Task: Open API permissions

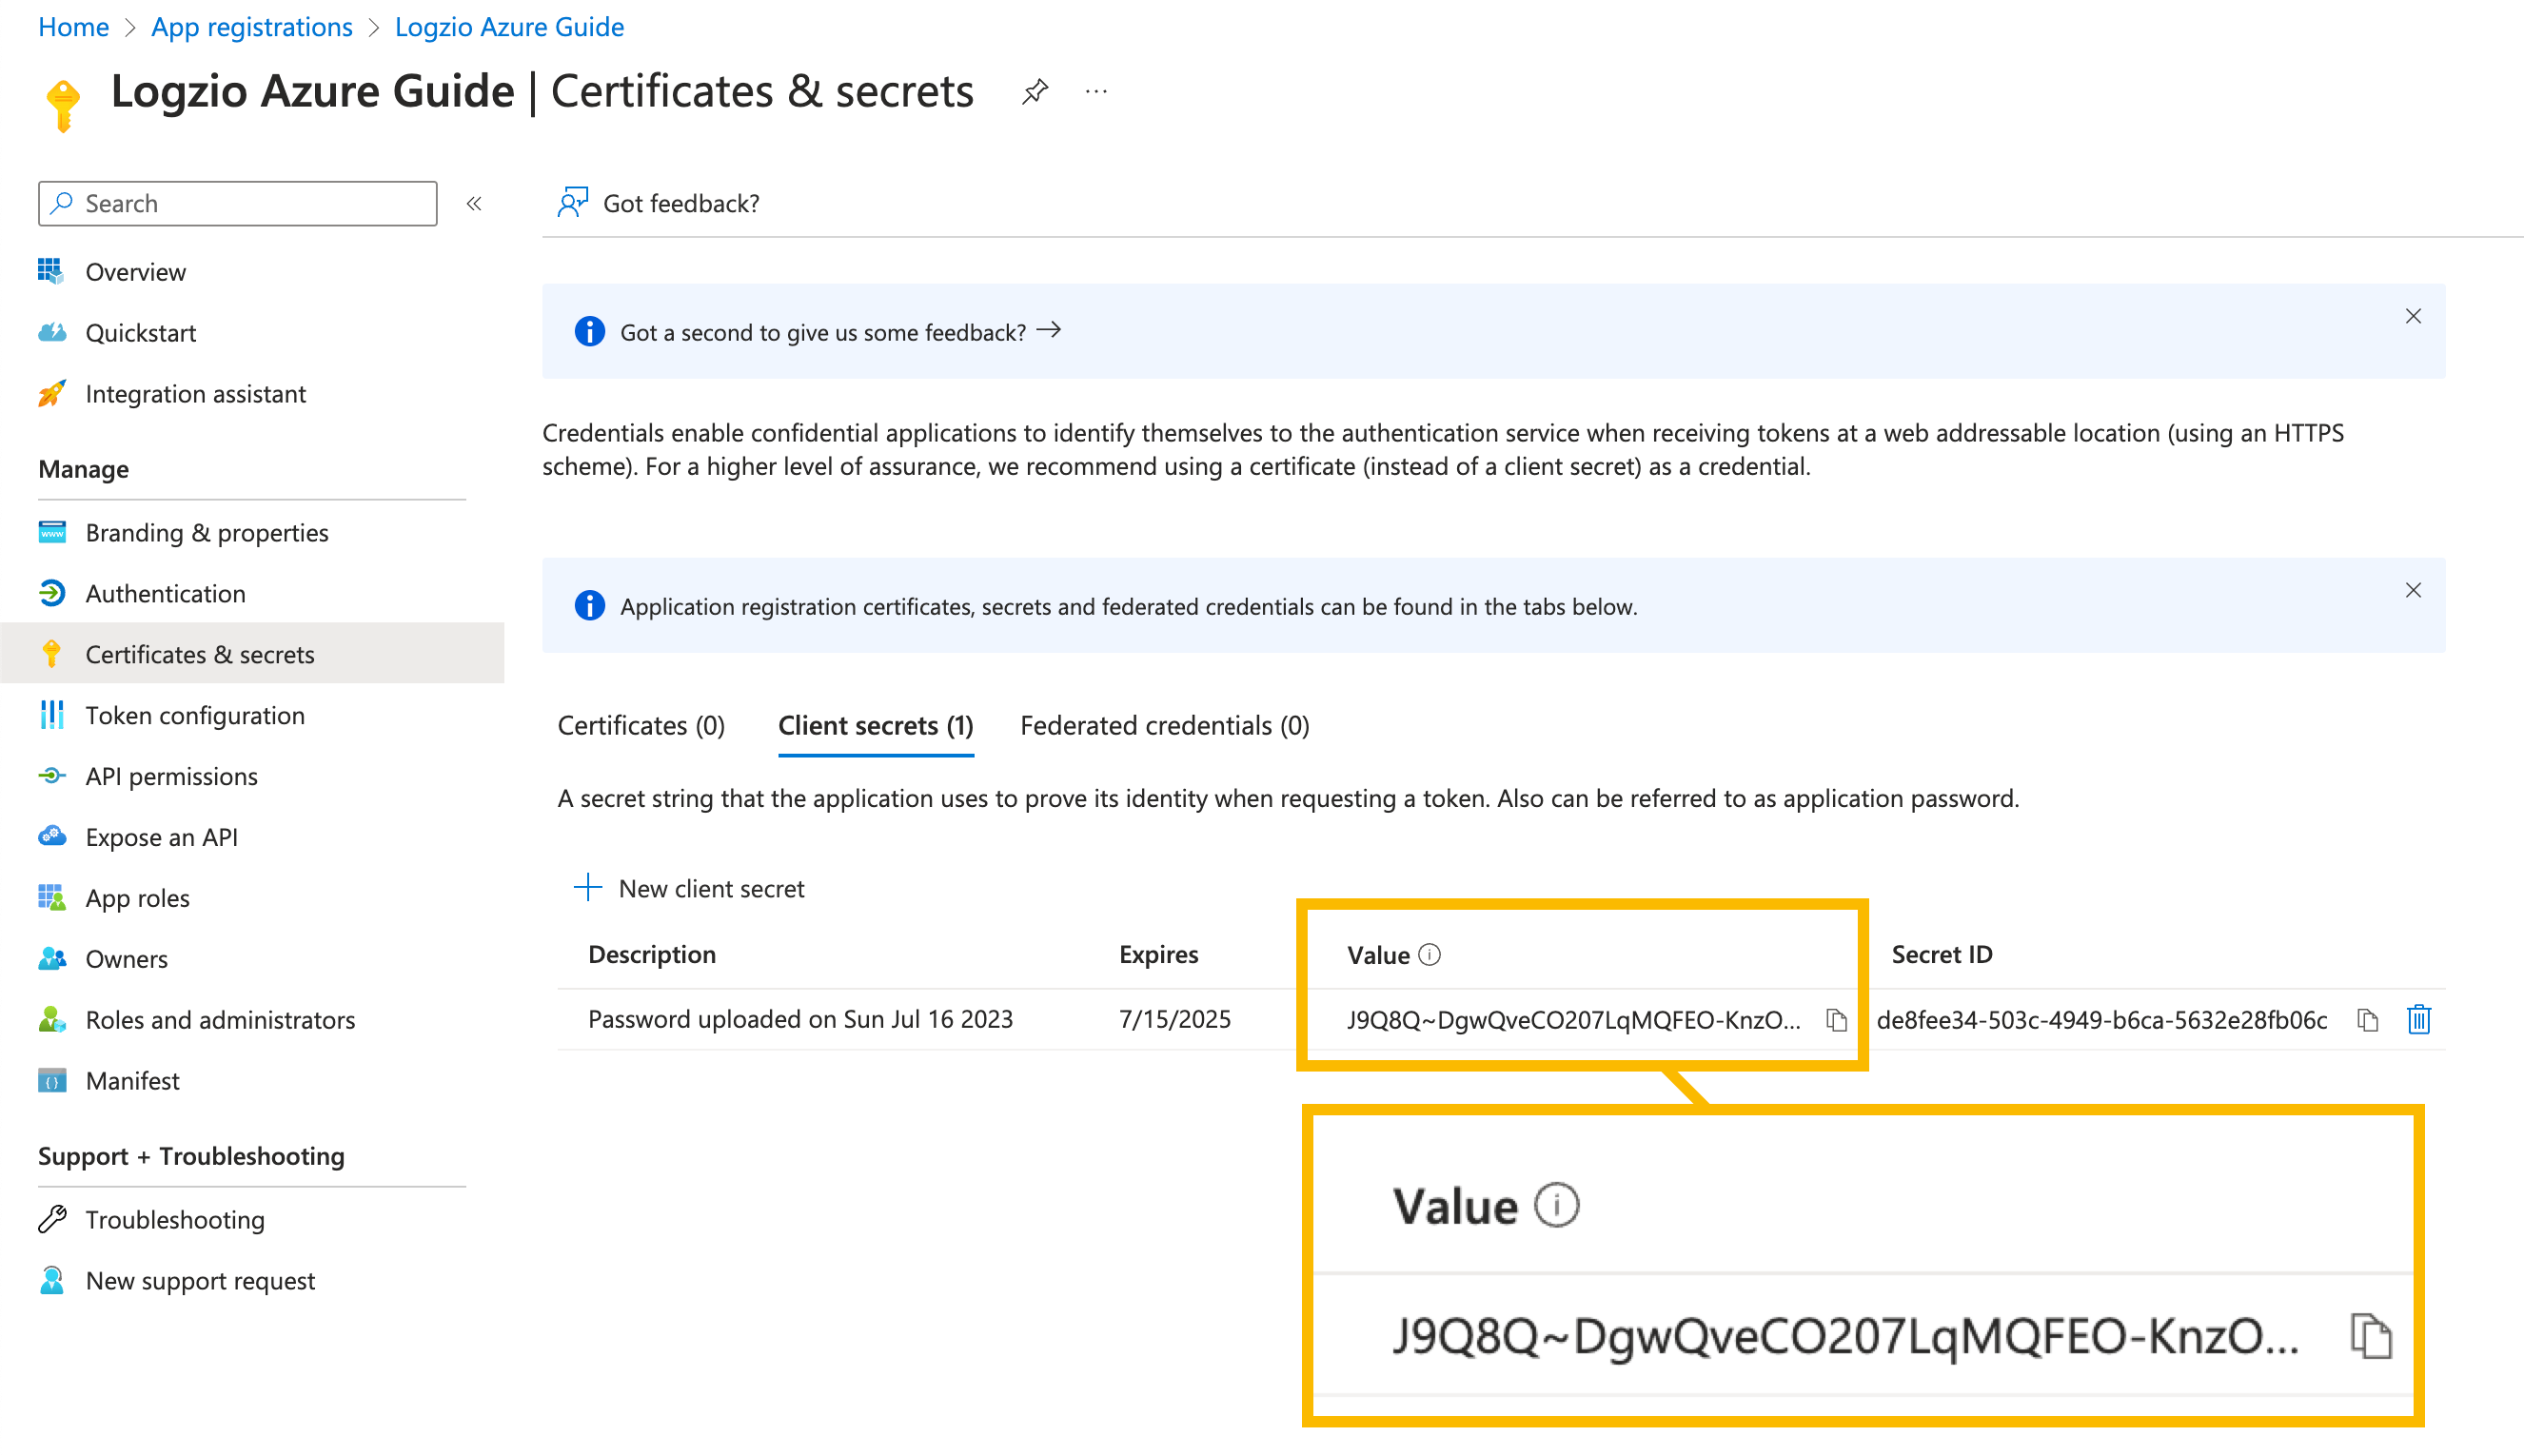Action: pyautogui.click(x=172, y=776)
